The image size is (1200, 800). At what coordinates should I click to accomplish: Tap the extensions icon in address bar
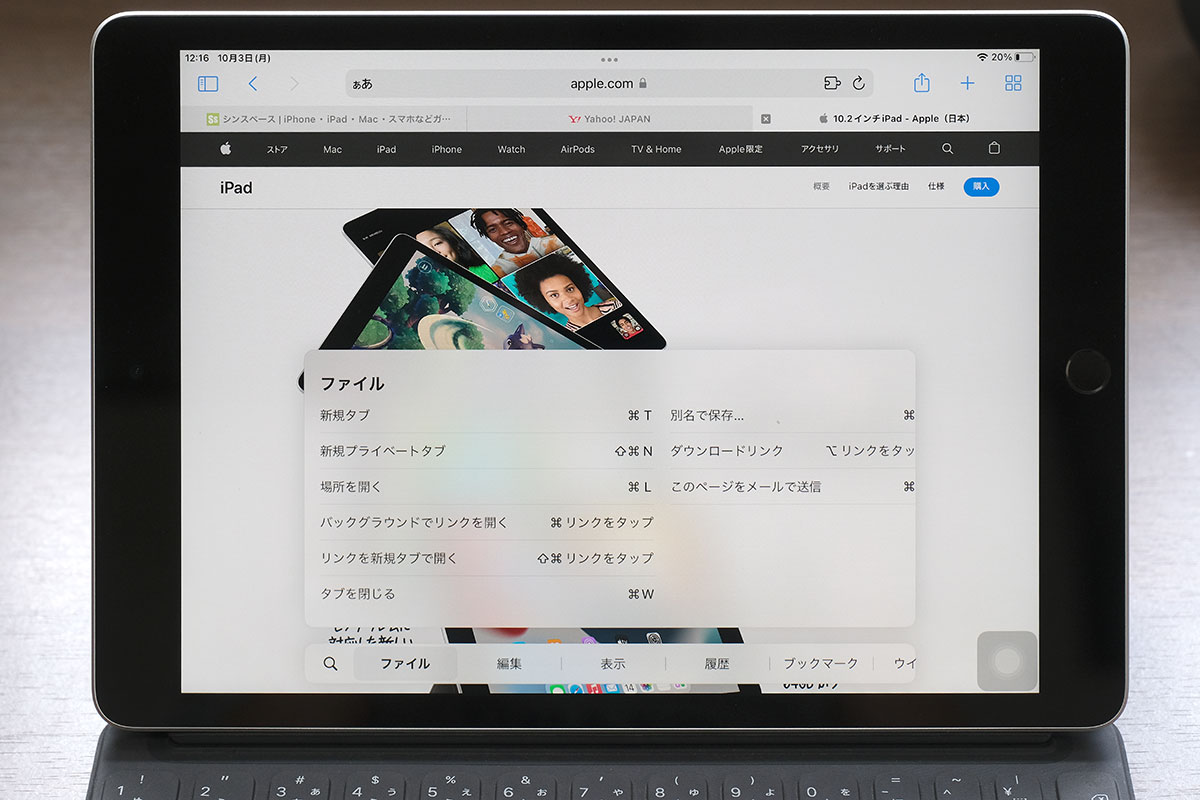pos(832,83)
